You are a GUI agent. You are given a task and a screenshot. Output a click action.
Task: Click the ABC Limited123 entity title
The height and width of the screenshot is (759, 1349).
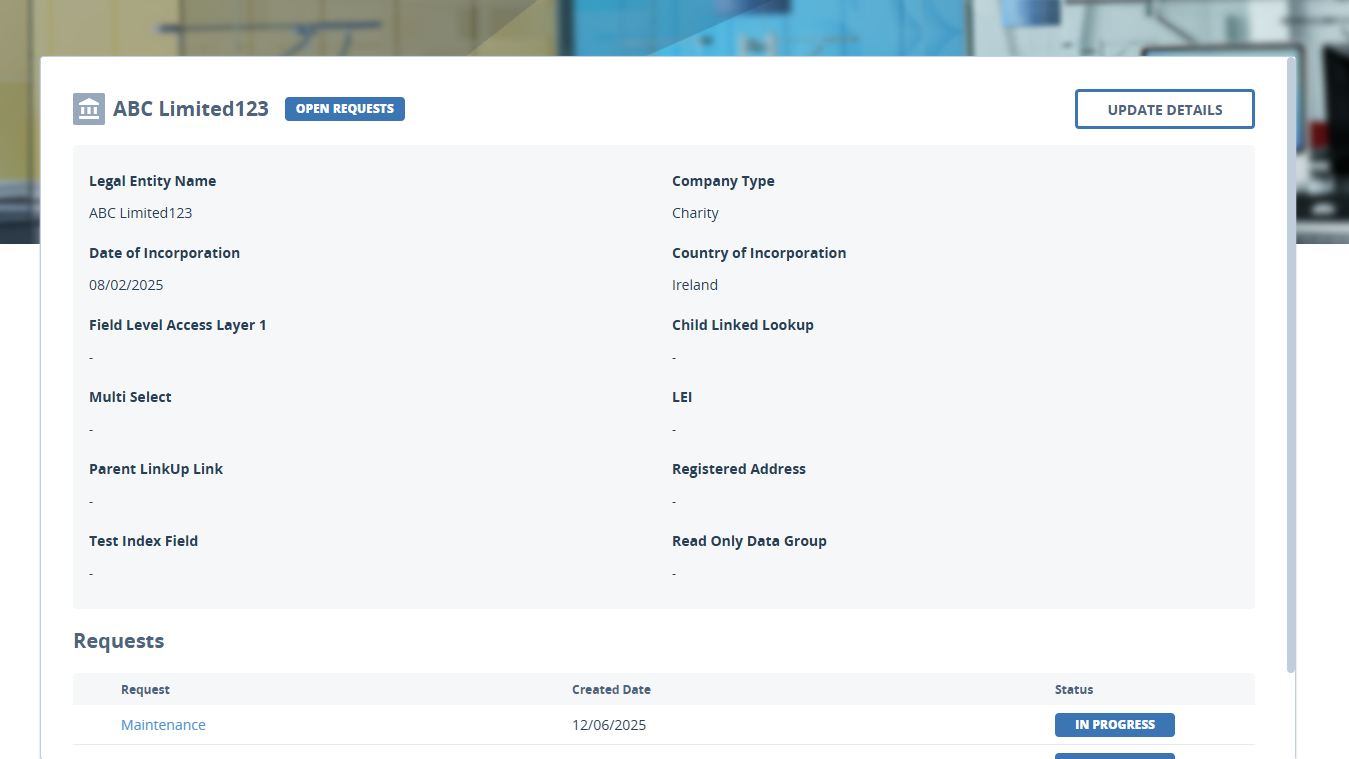pos(190,108)
